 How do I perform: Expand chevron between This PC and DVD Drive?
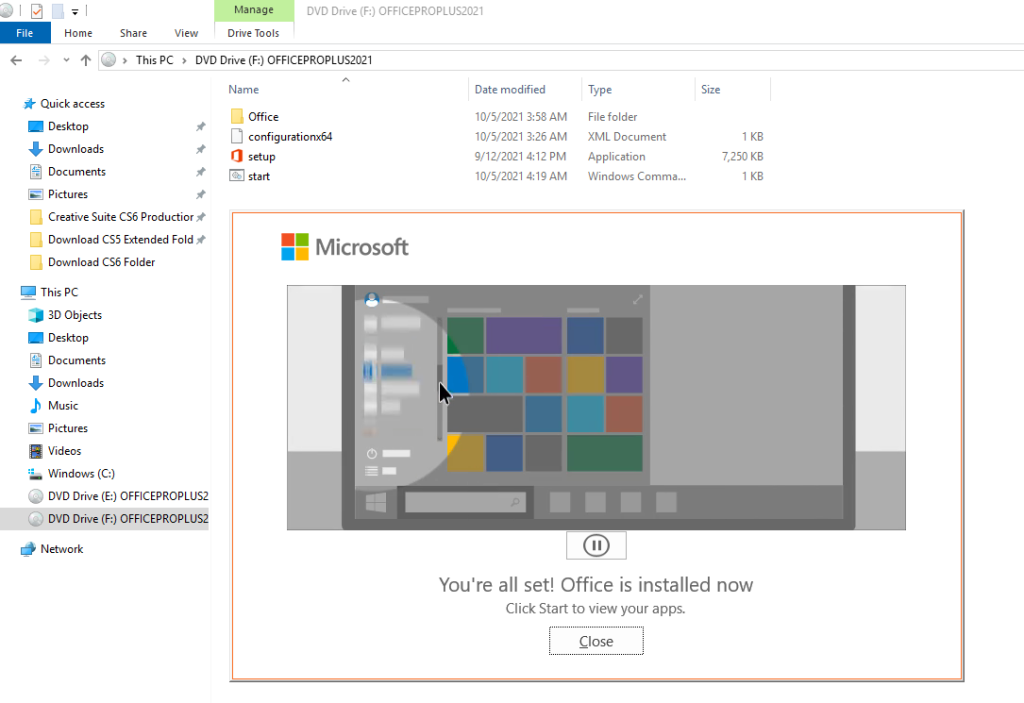tap(184, 60)
